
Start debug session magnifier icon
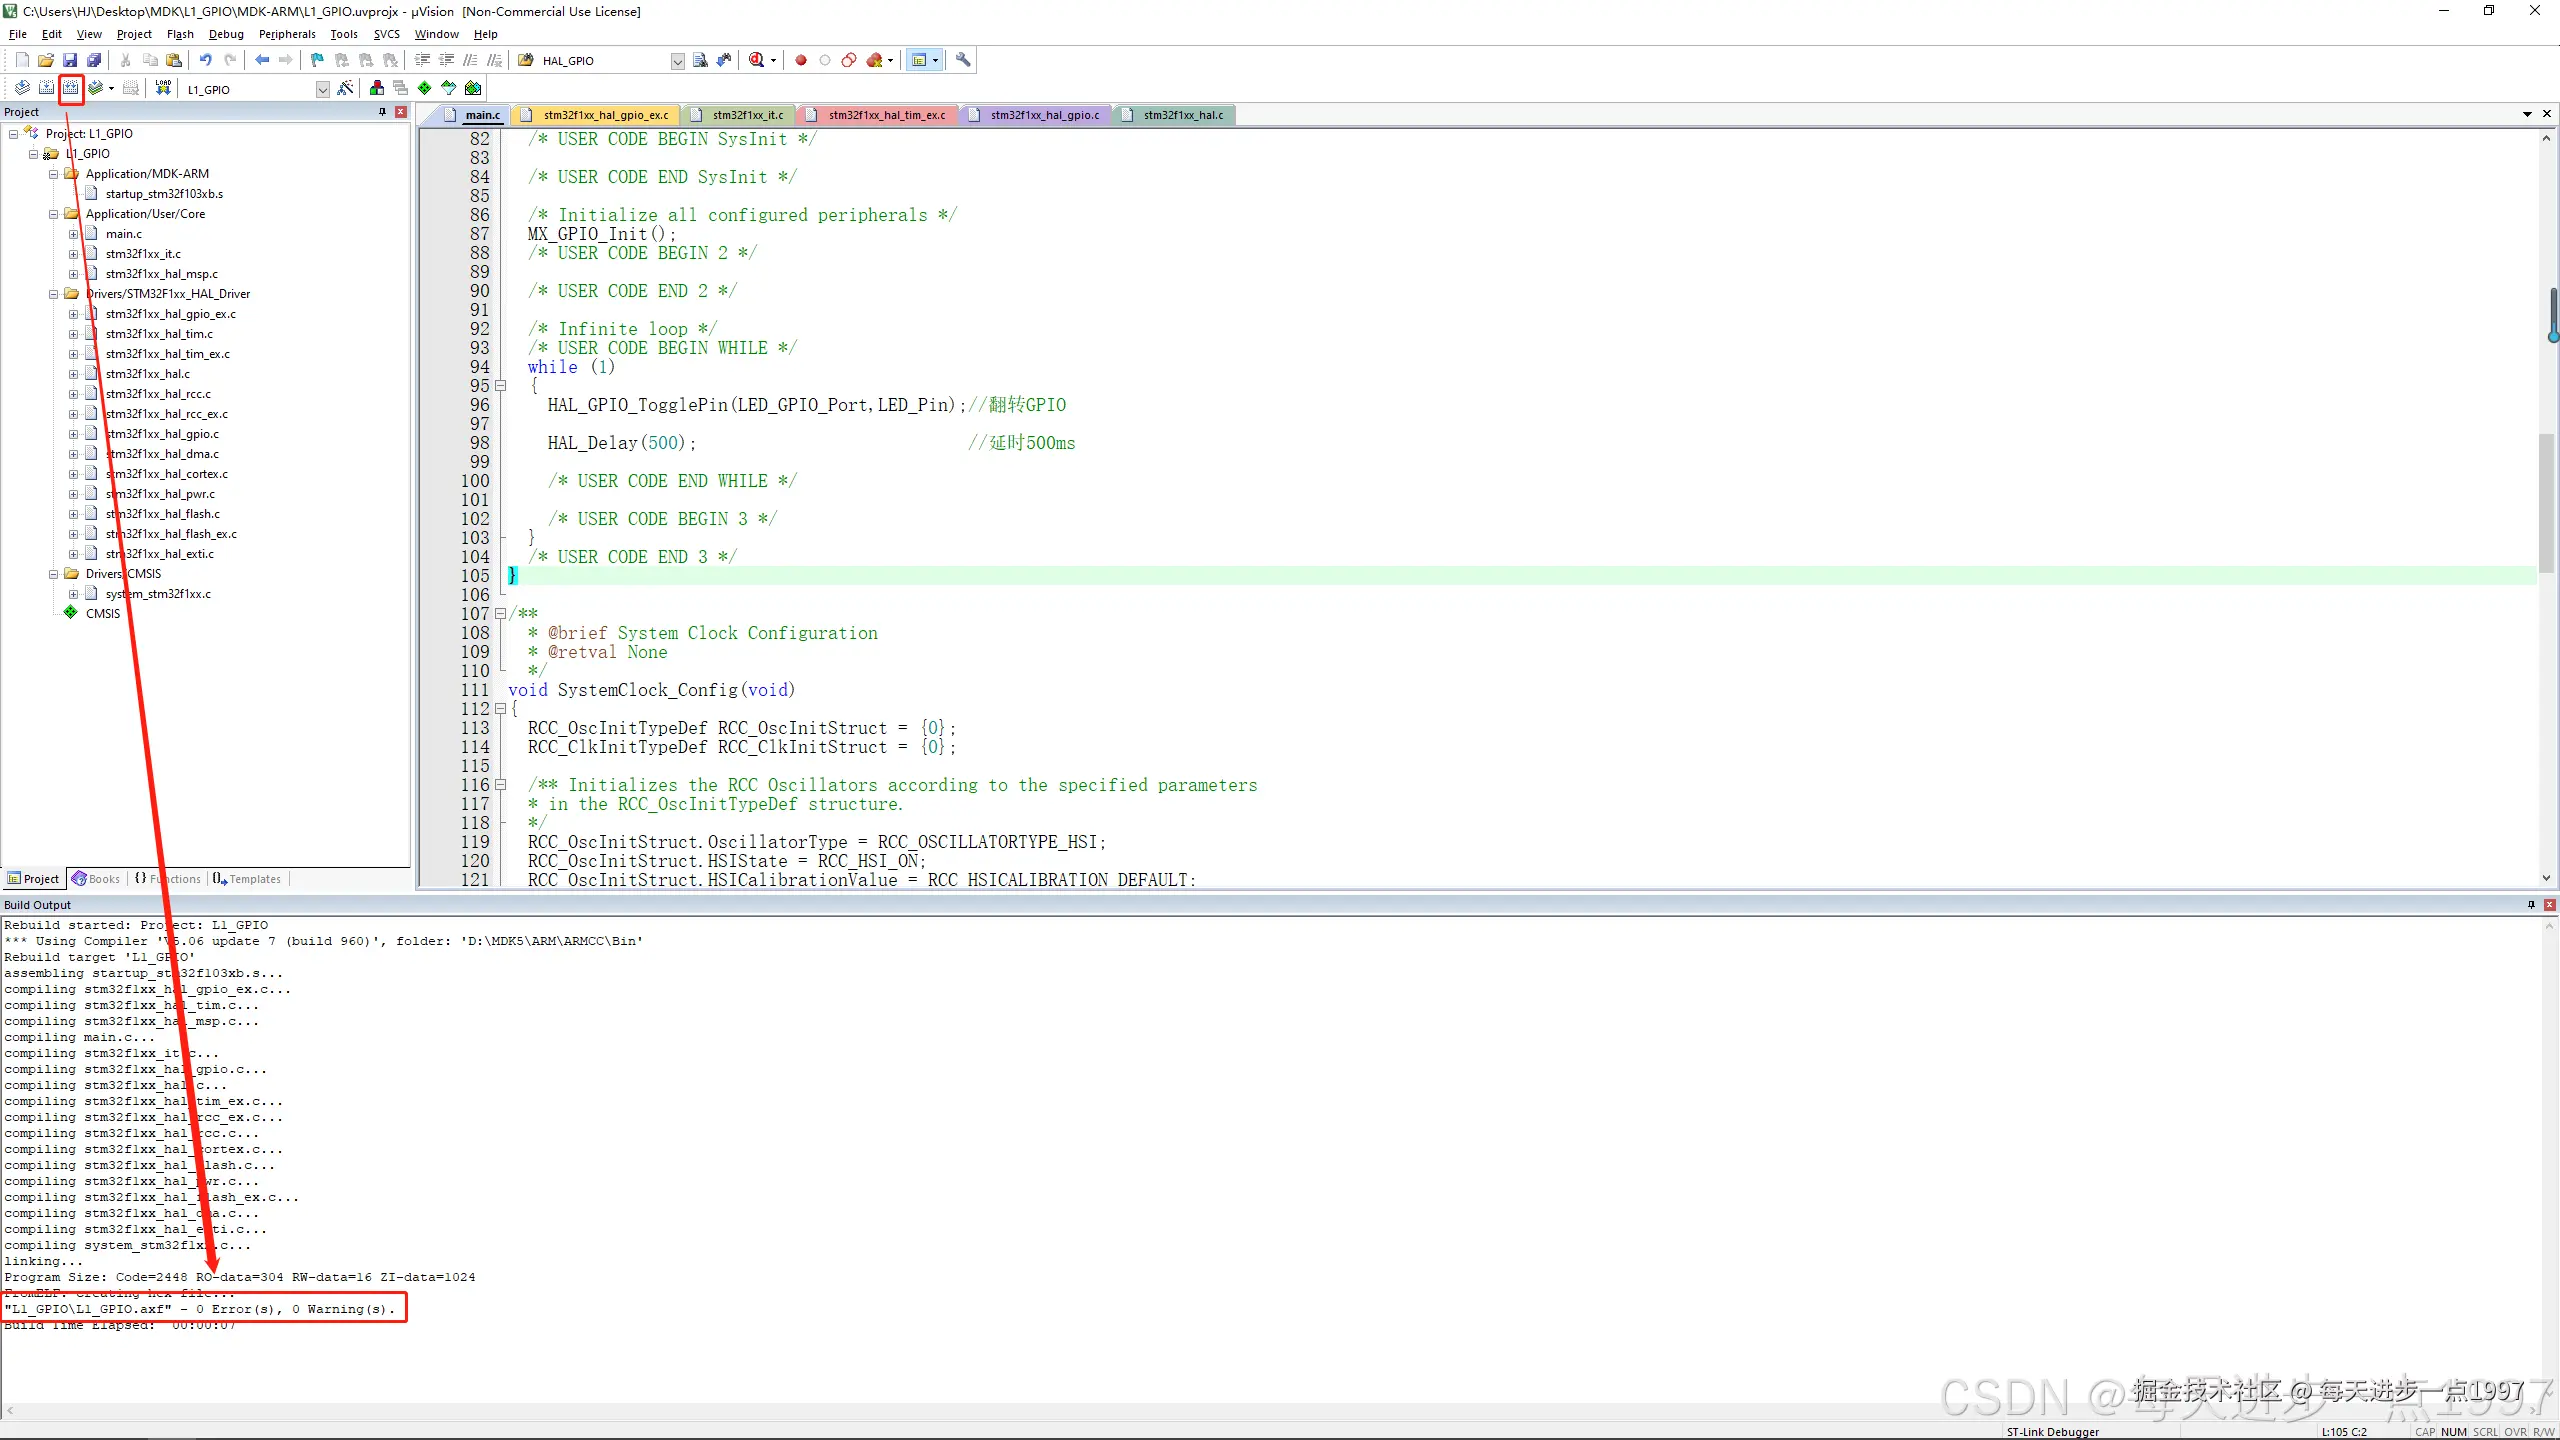757,60
